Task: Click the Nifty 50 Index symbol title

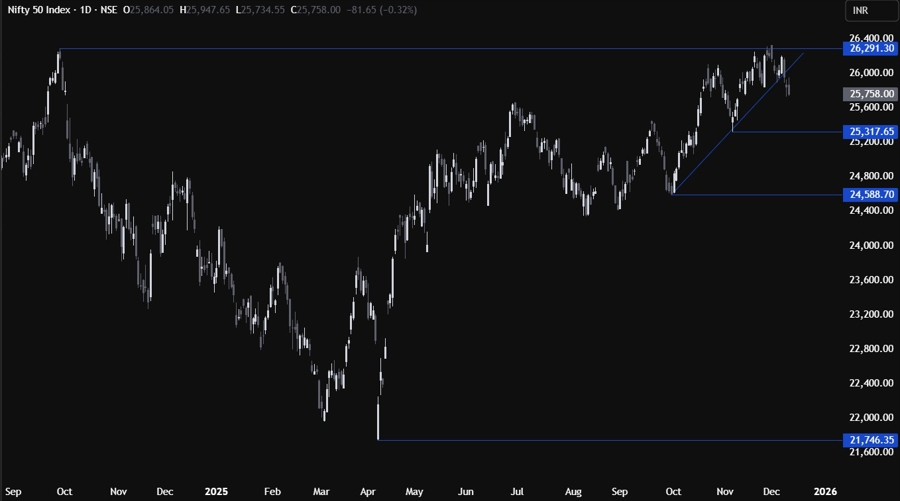Action: pyautogui.click(x=37, y=10)
